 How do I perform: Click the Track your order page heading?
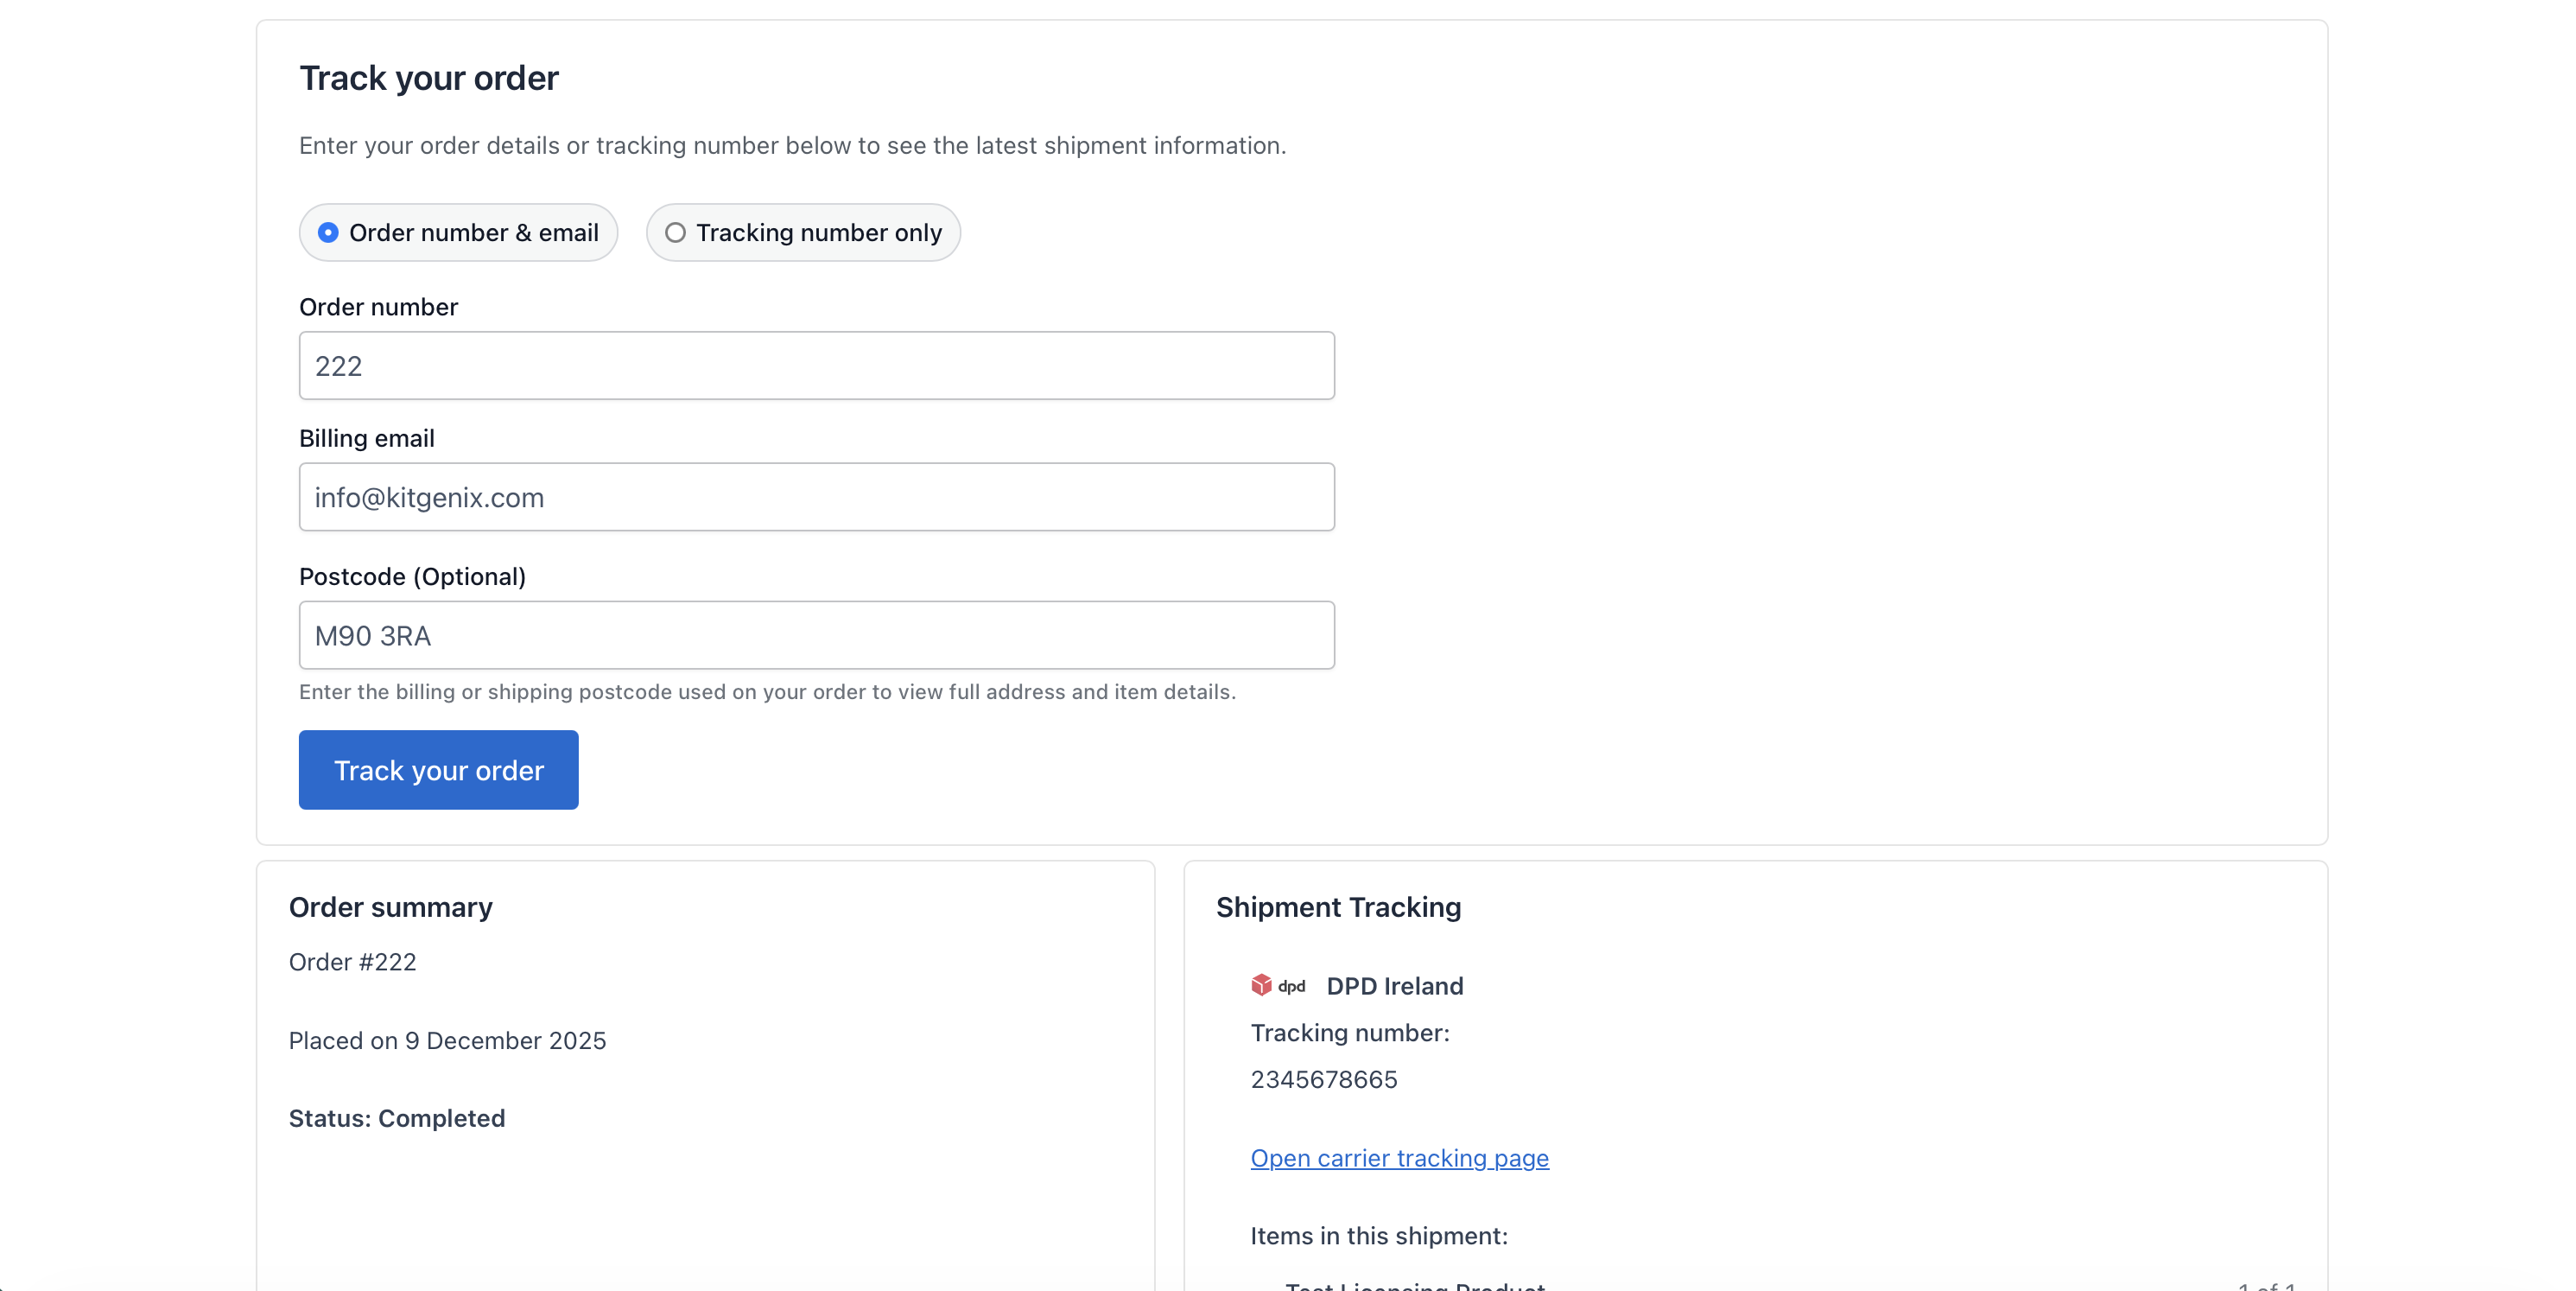pos(428,78)
